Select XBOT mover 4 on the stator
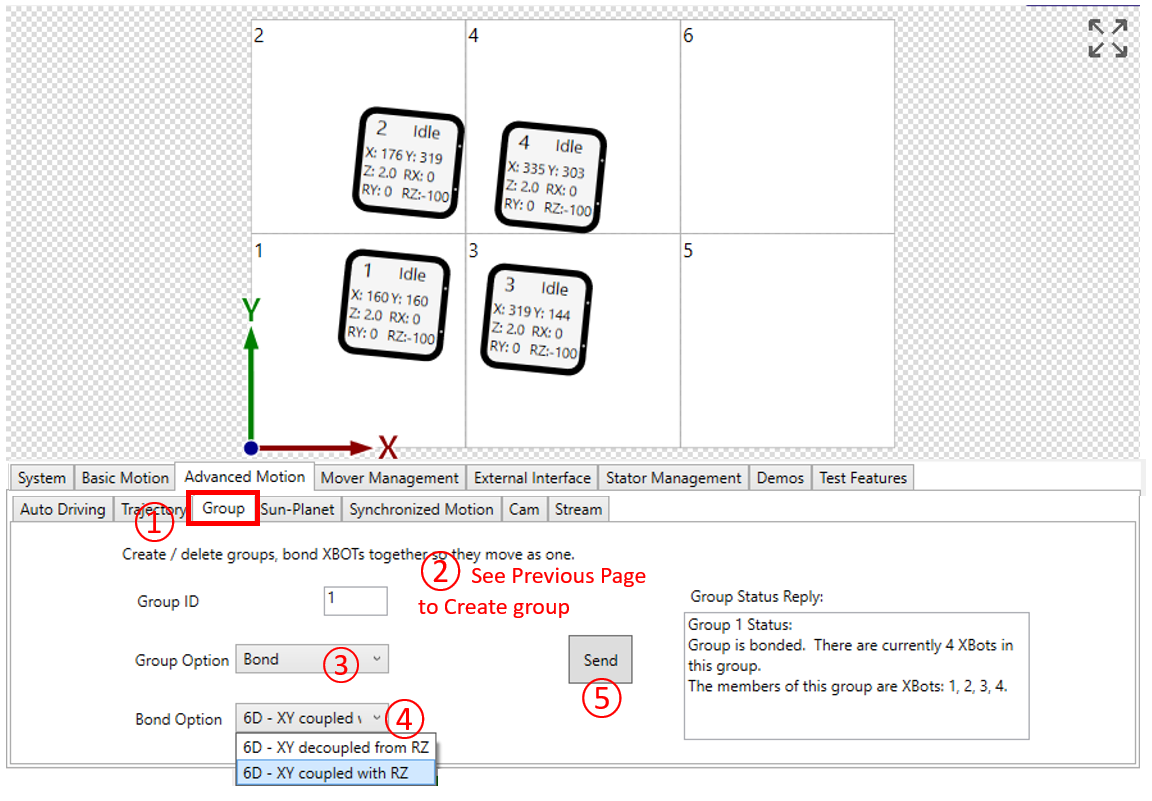Image resolution: width=1152 pixels, height=801 pixels. click(551, 177)
